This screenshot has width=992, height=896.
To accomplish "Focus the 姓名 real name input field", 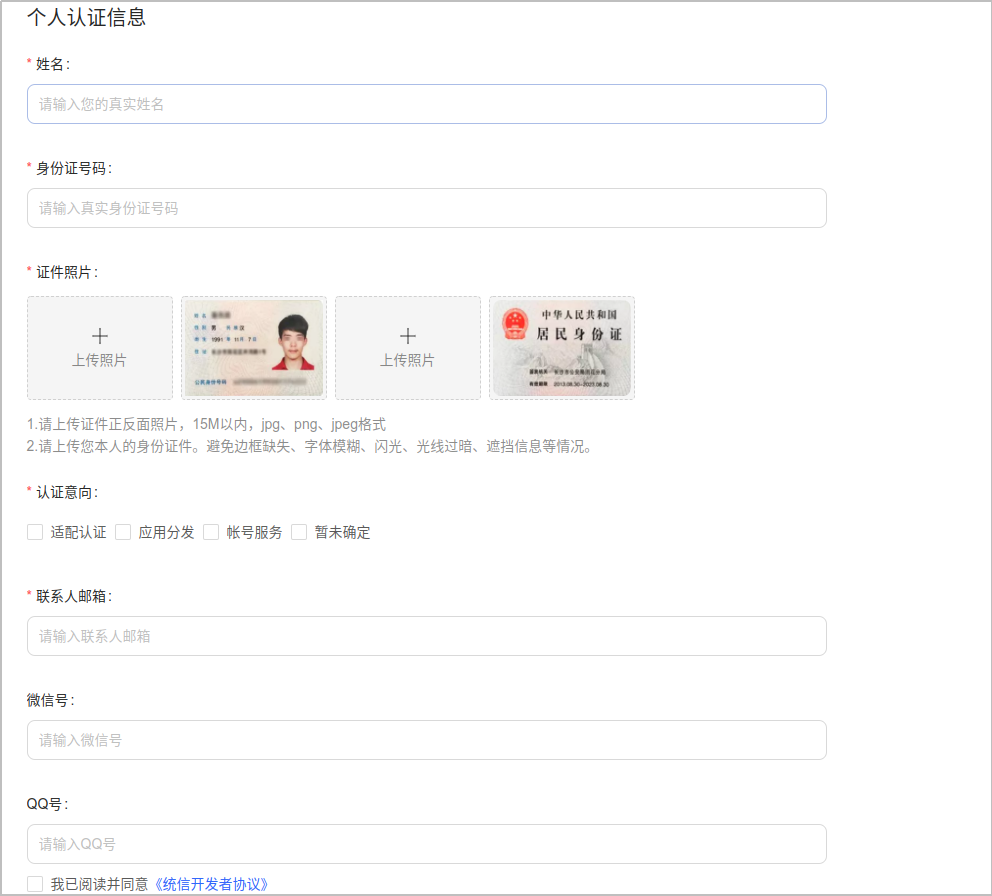I will (x=426, y=104).
